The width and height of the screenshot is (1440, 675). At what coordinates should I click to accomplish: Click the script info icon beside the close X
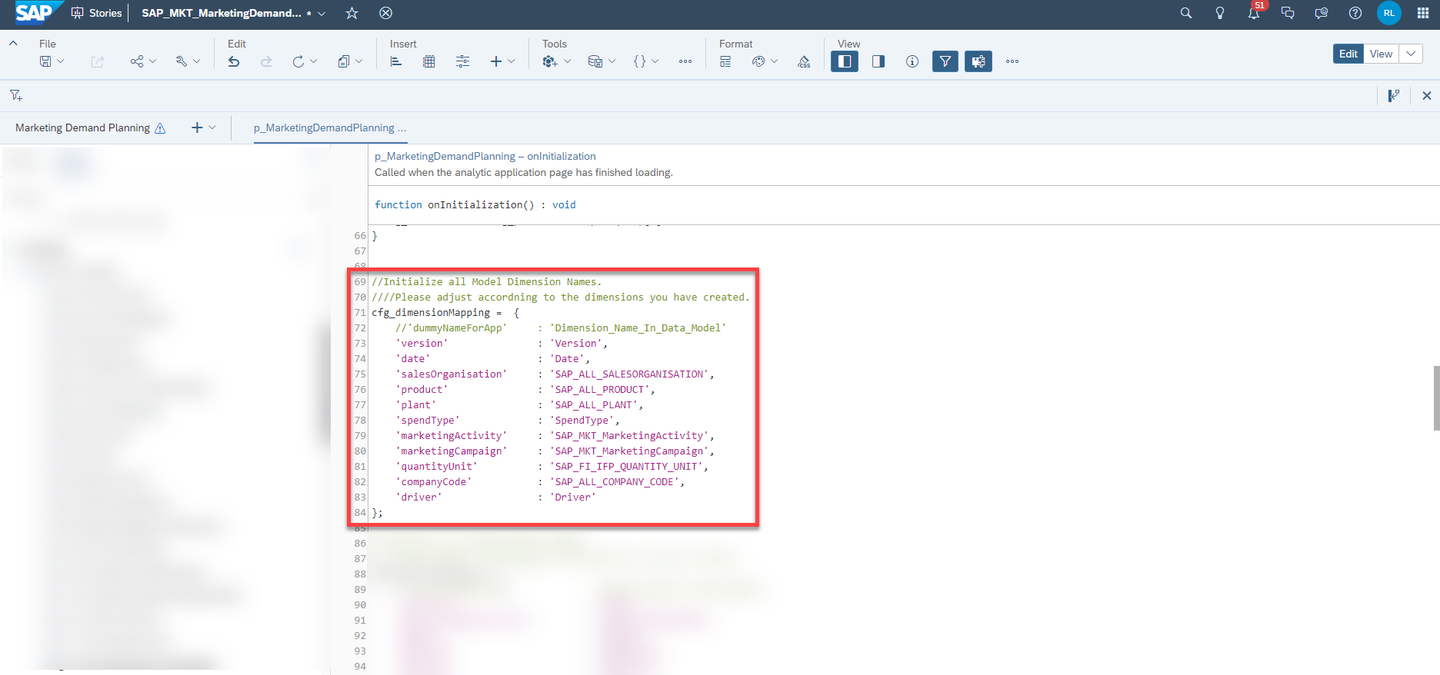[x=1393, y=95]
